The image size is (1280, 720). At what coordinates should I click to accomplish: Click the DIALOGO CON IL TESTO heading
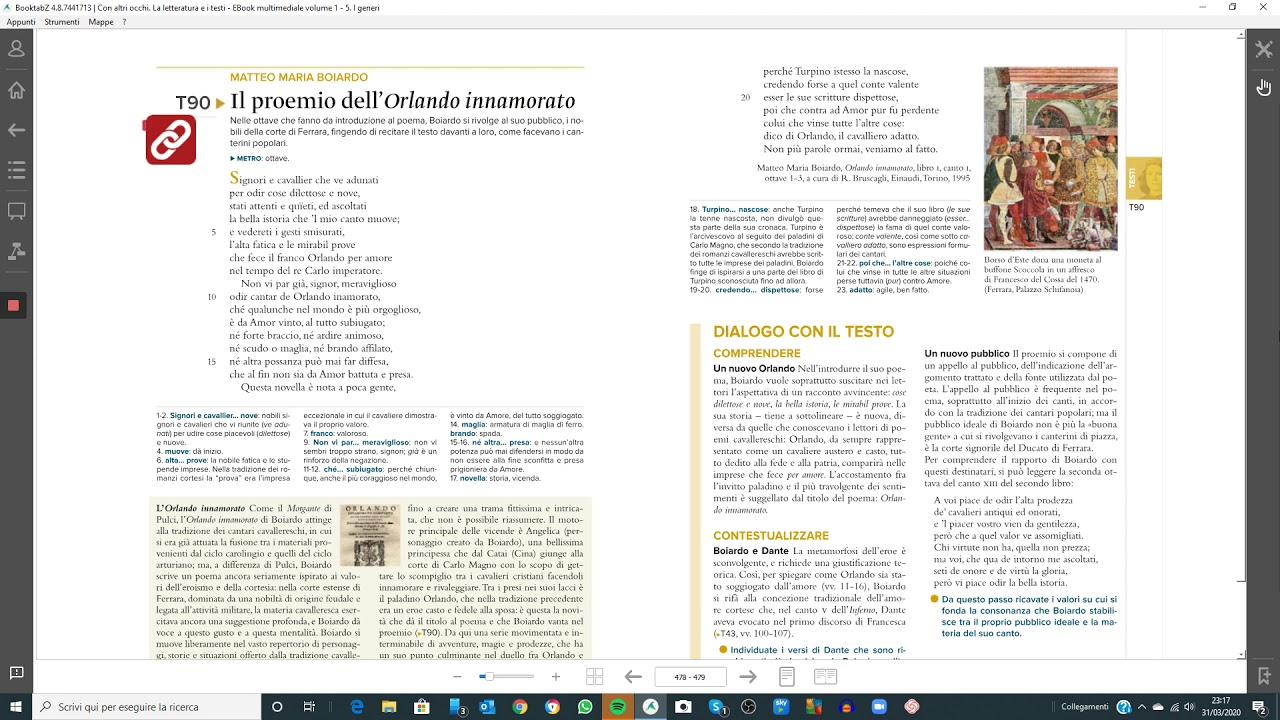pos(803,332)
